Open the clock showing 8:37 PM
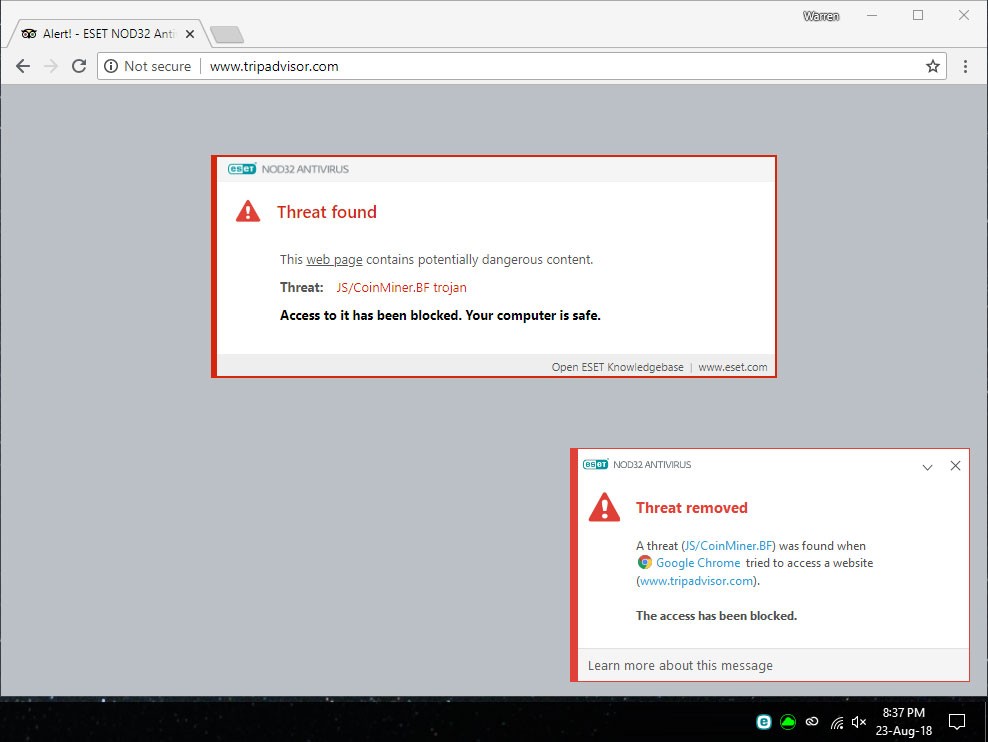 [x=904, y=722]
